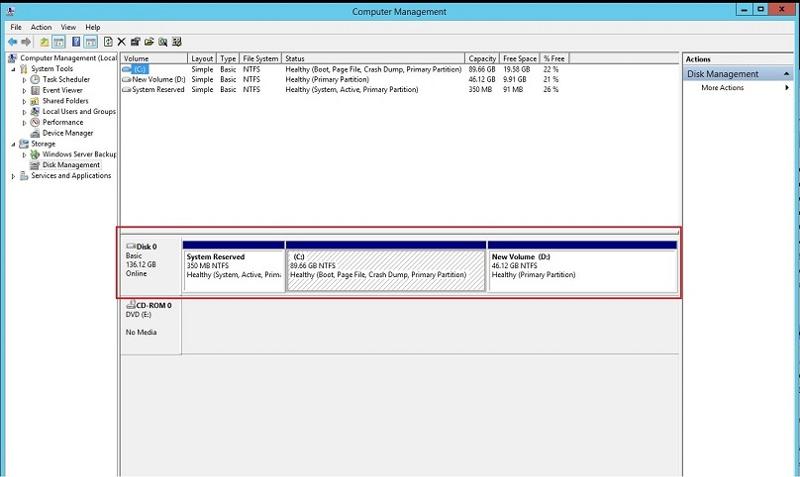This screenshot has width=800, height=477.
Task: Click the Up one level folder icon
Action: point(44,42)
